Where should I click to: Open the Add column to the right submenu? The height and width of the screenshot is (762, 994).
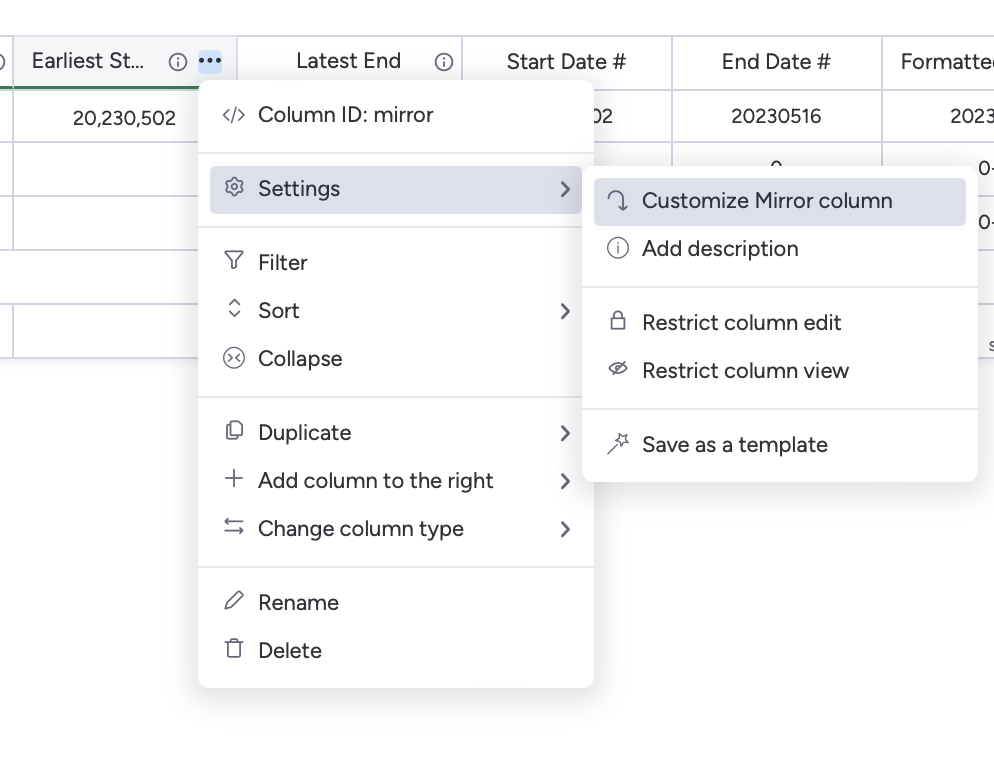[567, 481]
